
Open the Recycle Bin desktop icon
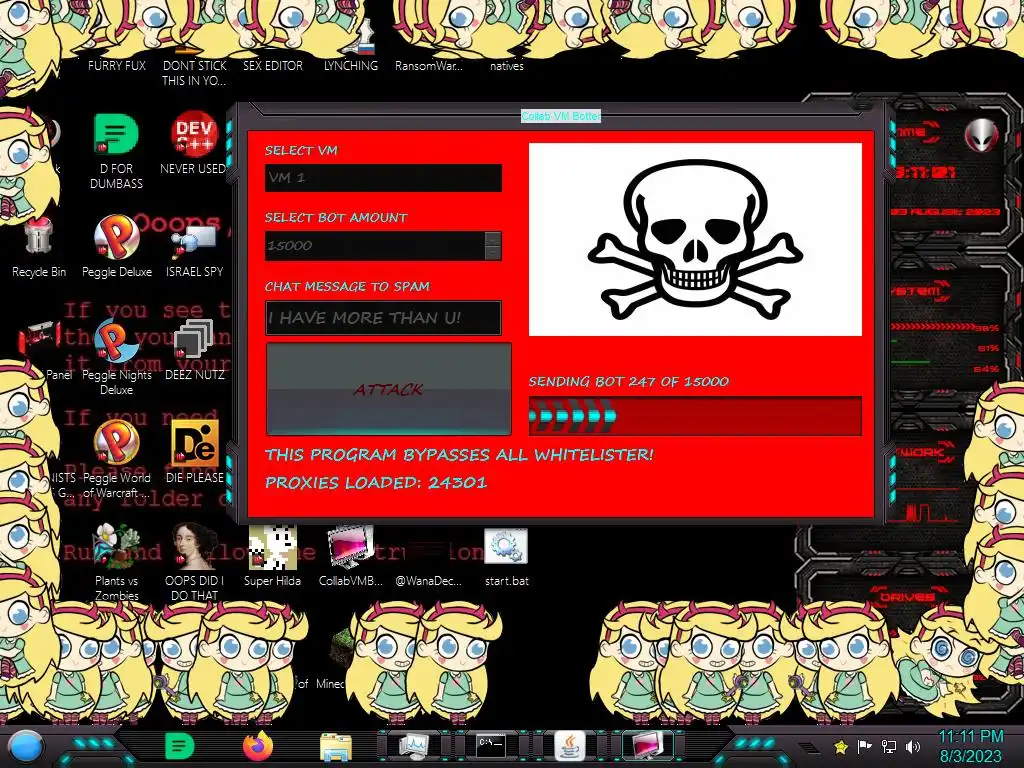tap(39, 248)
